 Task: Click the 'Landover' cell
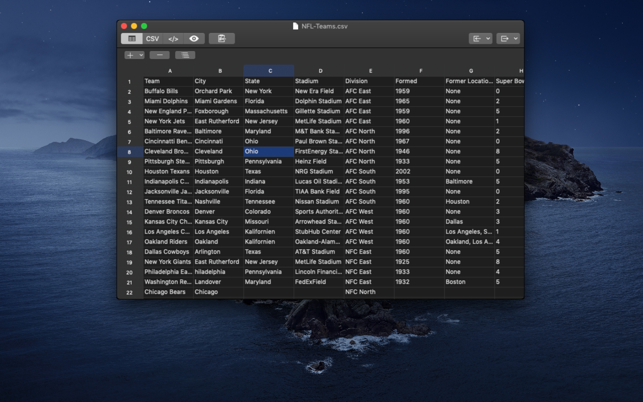[219, 282]
